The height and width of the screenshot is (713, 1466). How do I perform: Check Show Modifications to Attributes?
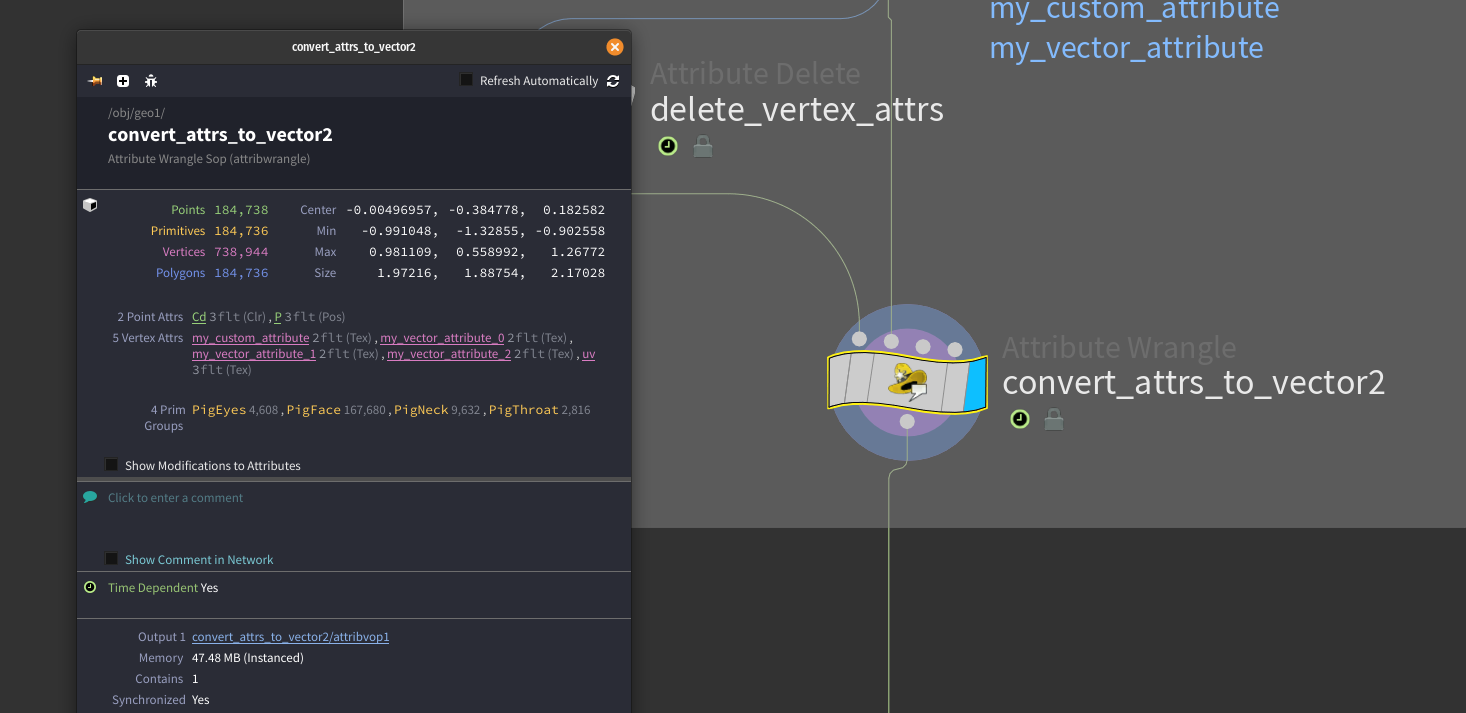[111, 464]
